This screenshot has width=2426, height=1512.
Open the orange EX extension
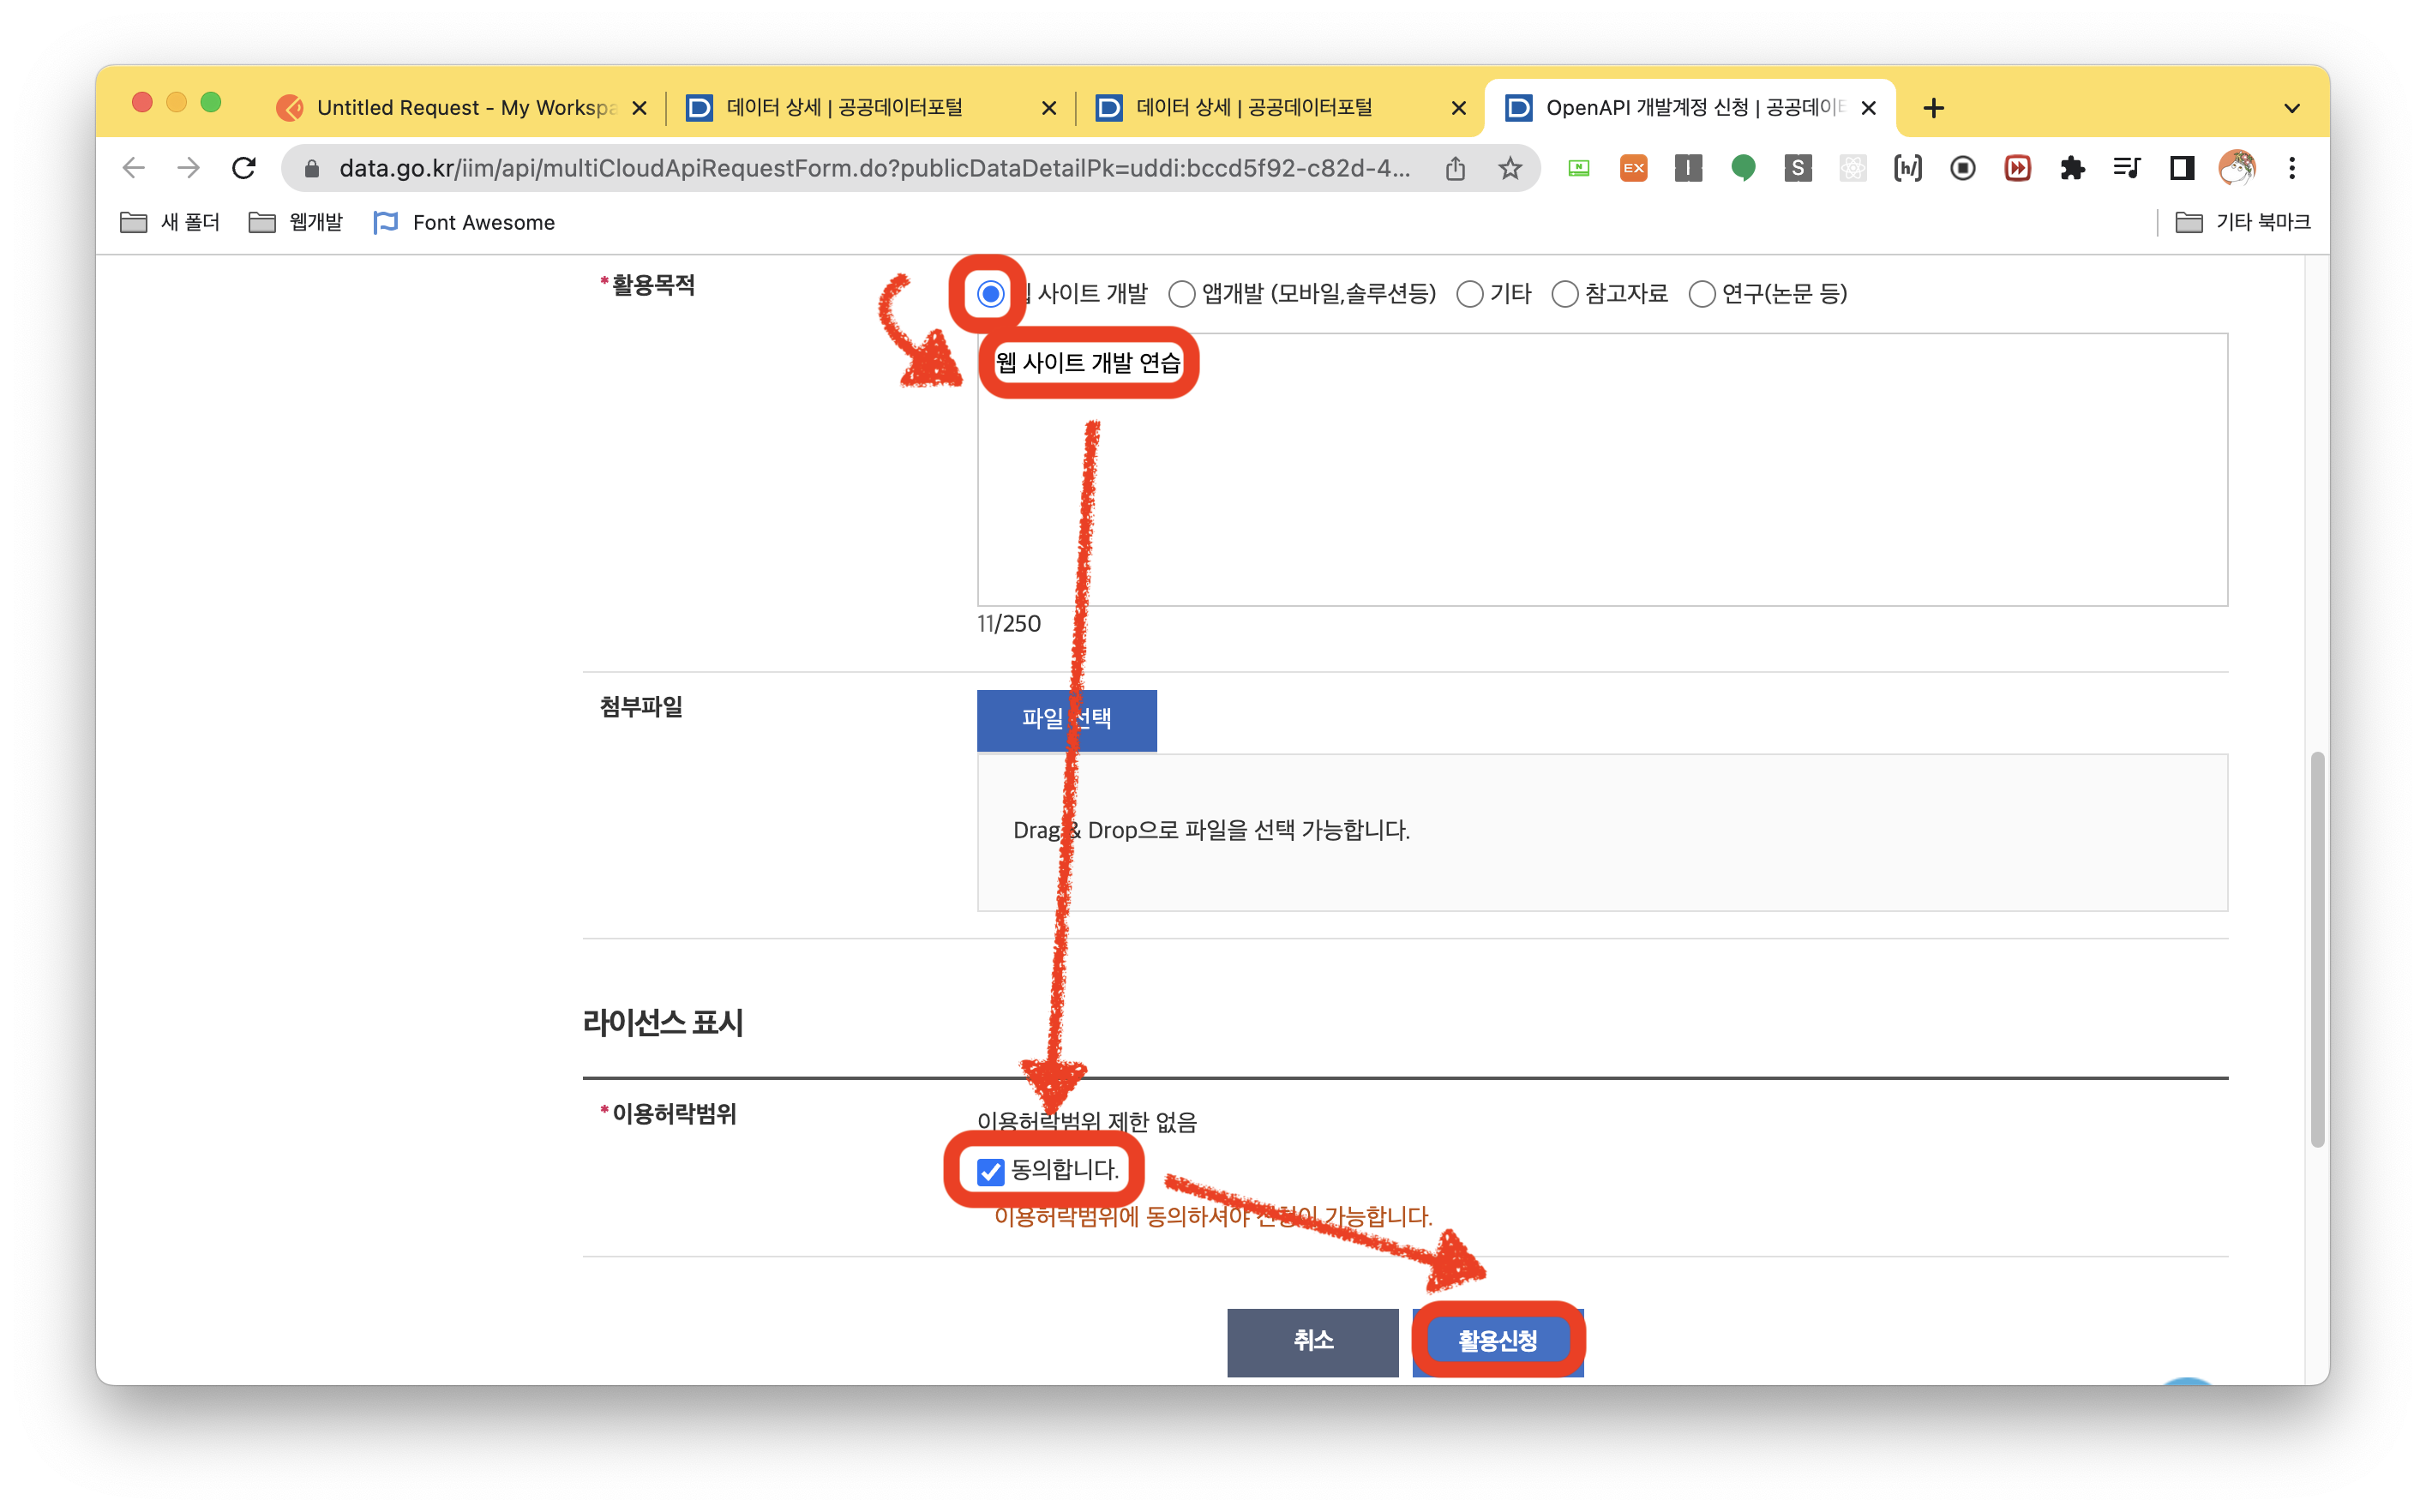pos(1633,168)
